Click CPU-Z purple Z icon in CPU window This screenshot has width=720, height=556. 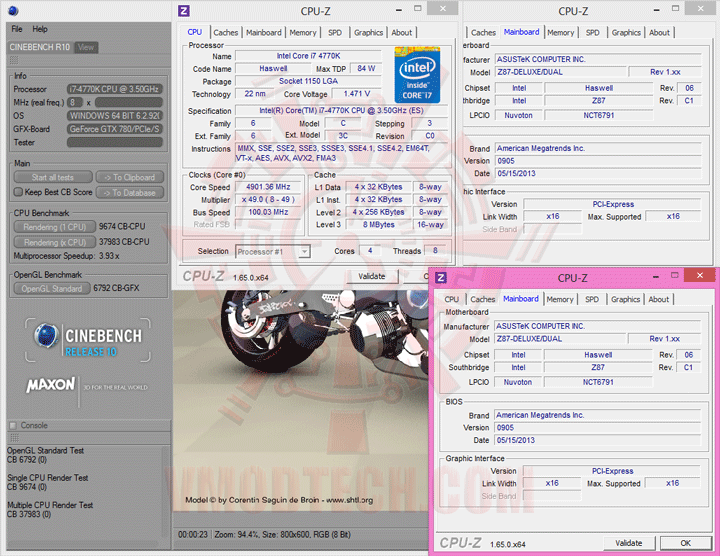coord(184,11)
